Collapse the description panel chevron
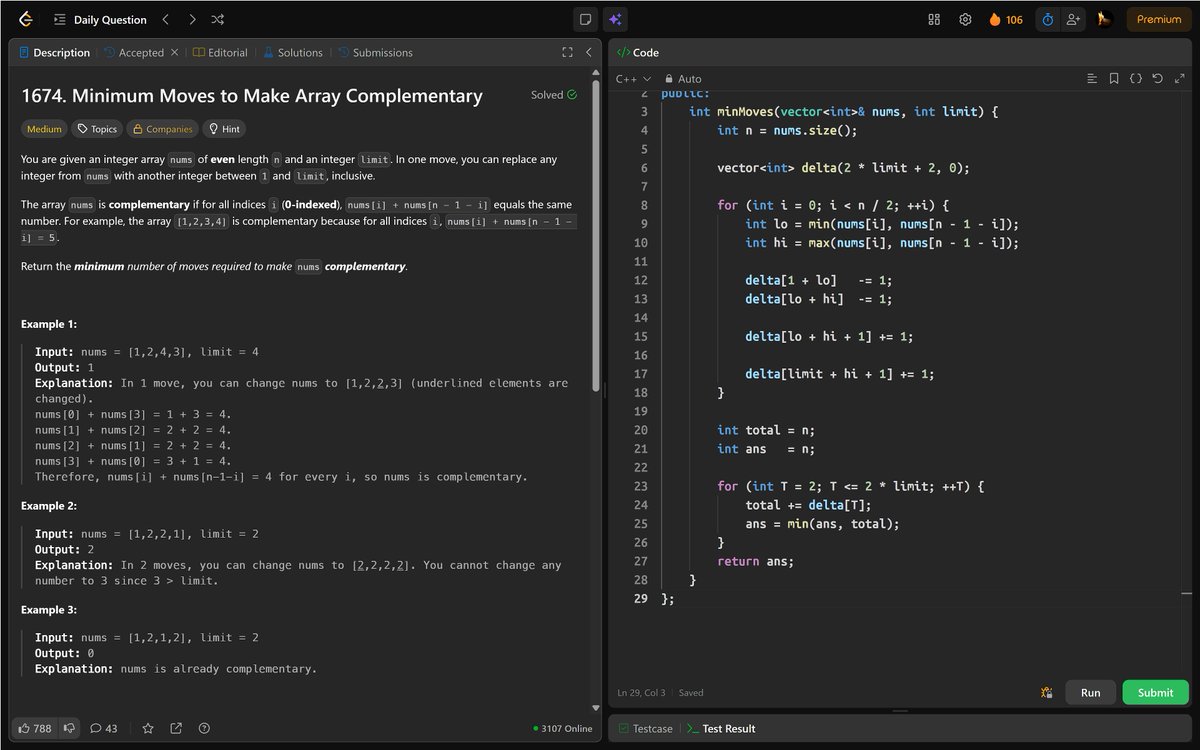Viewport: 1200px width, 750px height. coord(588,52)
